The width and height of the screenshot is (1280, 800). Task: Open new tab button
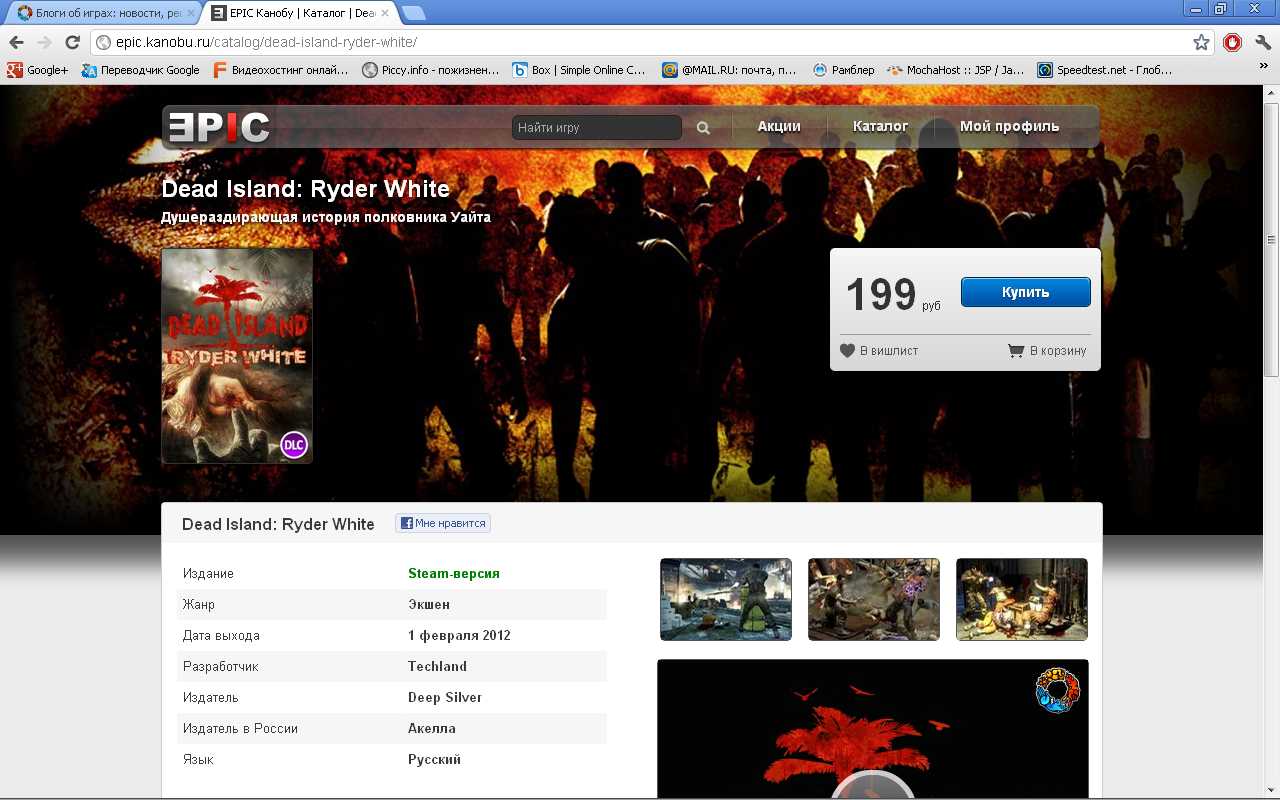pos(413,13)
